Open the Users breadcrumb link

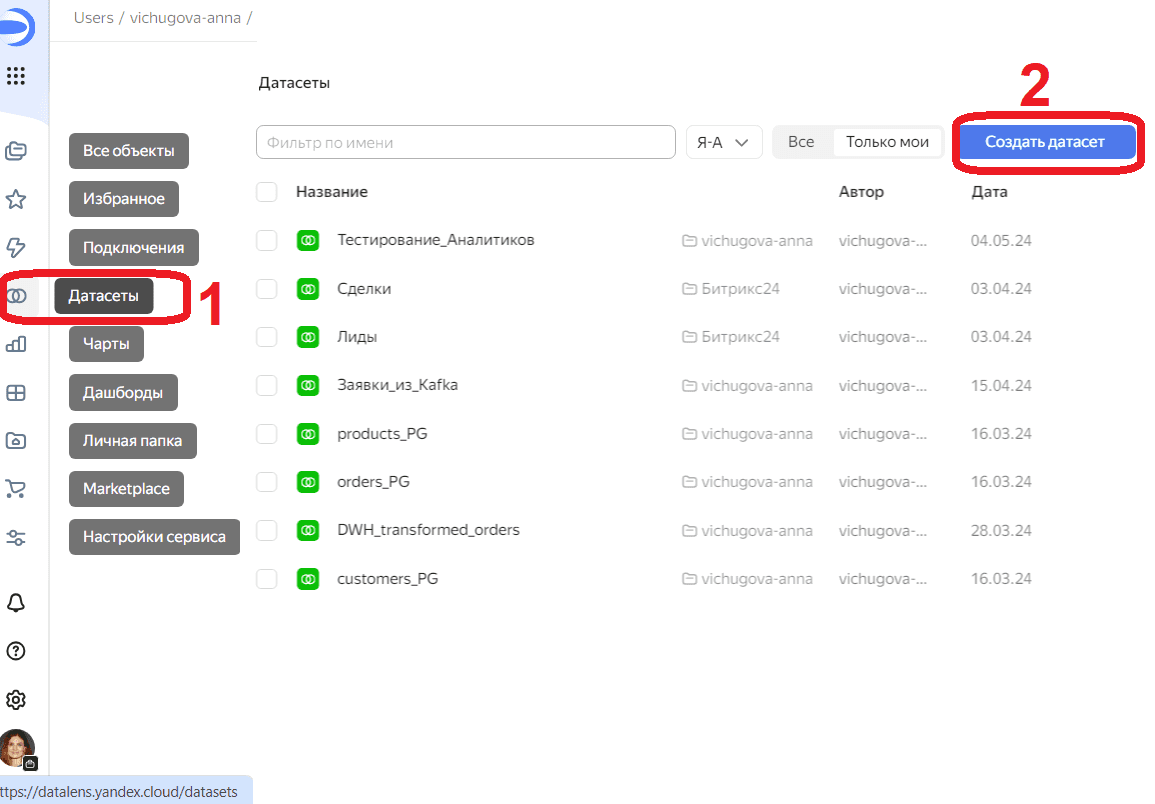coord(94,18)
